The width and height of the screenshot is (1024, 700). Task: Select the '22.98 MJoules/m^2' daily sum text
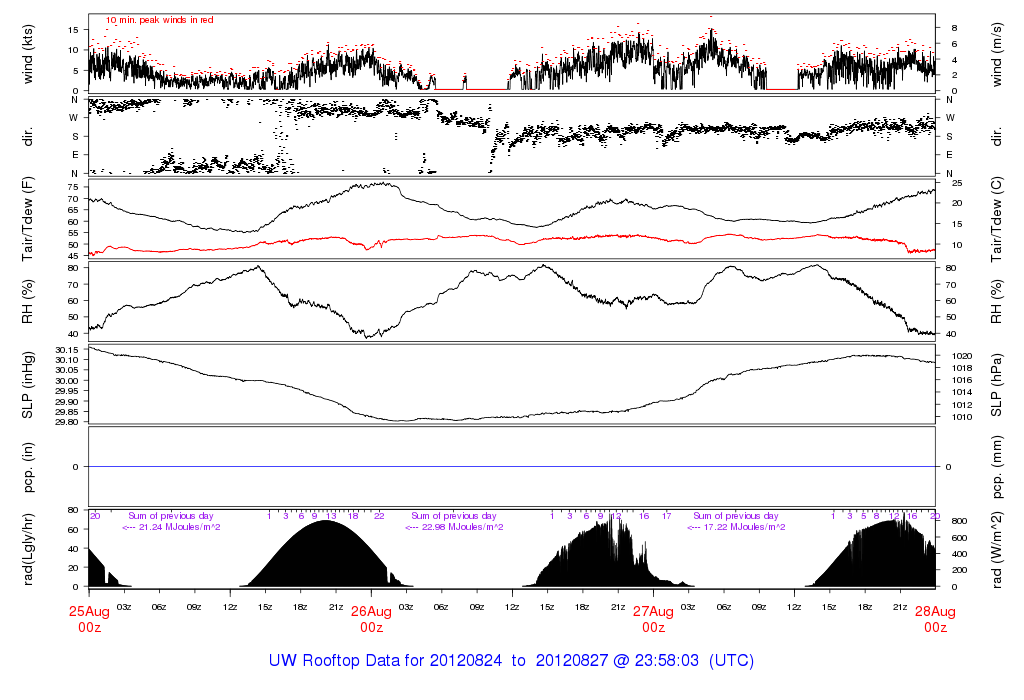(462, 527)
